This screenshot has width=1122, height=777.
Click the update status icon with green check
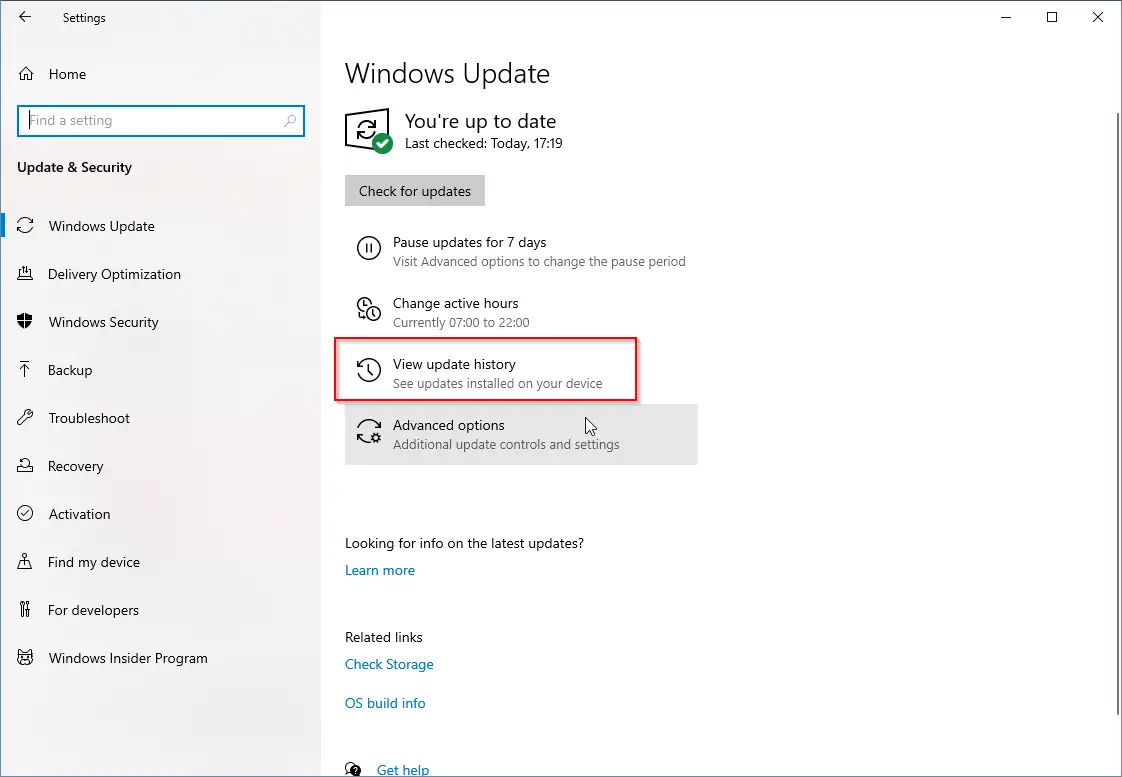click(369, 130)
